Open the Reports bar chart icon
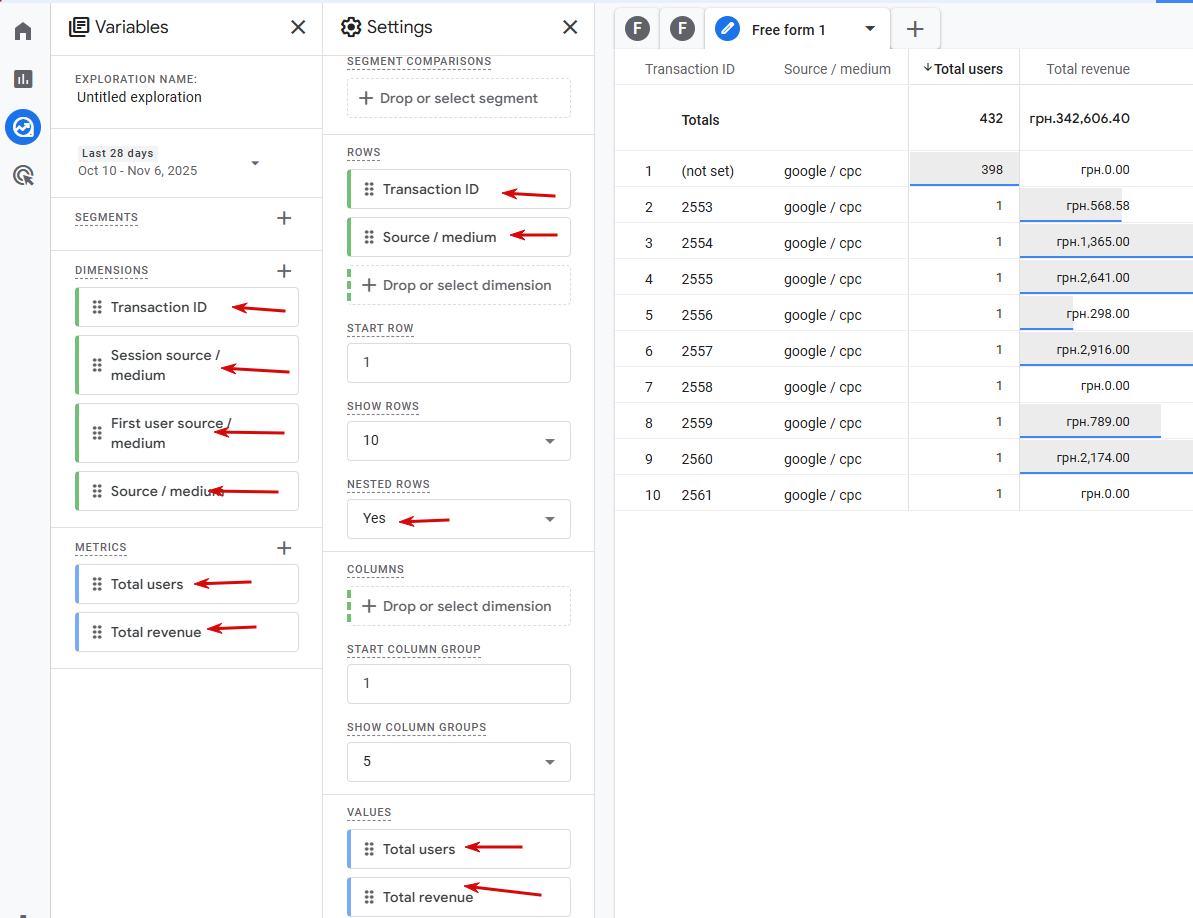 coord(23,78)
